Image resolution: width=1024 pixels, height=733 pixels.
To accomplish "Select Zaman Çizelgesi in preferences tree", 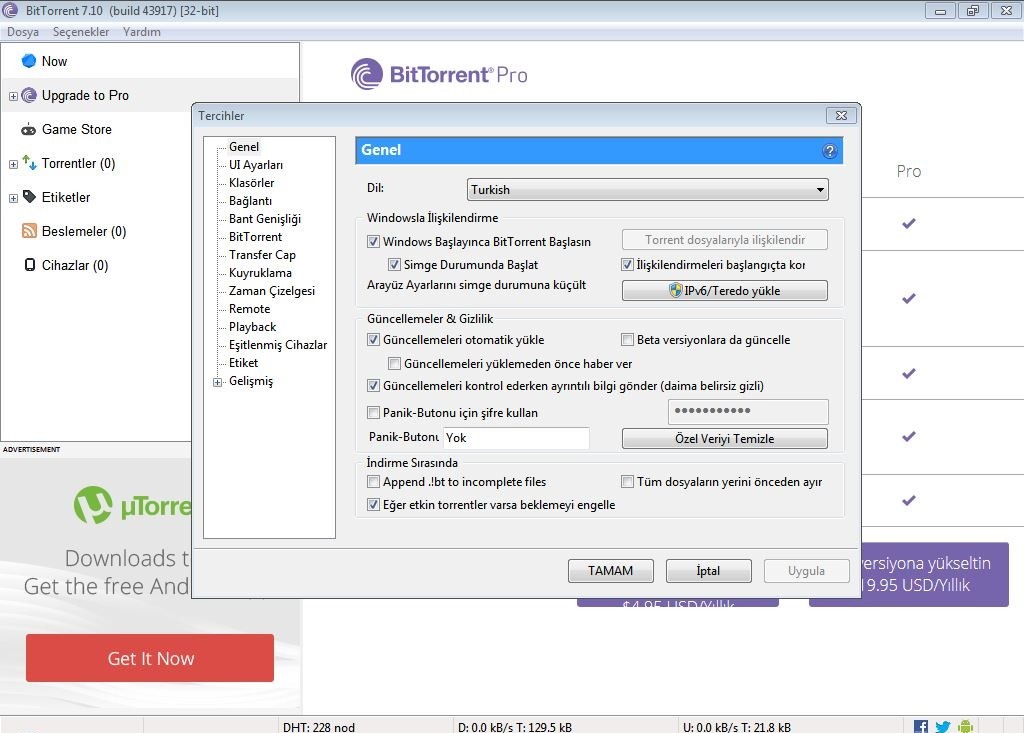I will 272,291.
